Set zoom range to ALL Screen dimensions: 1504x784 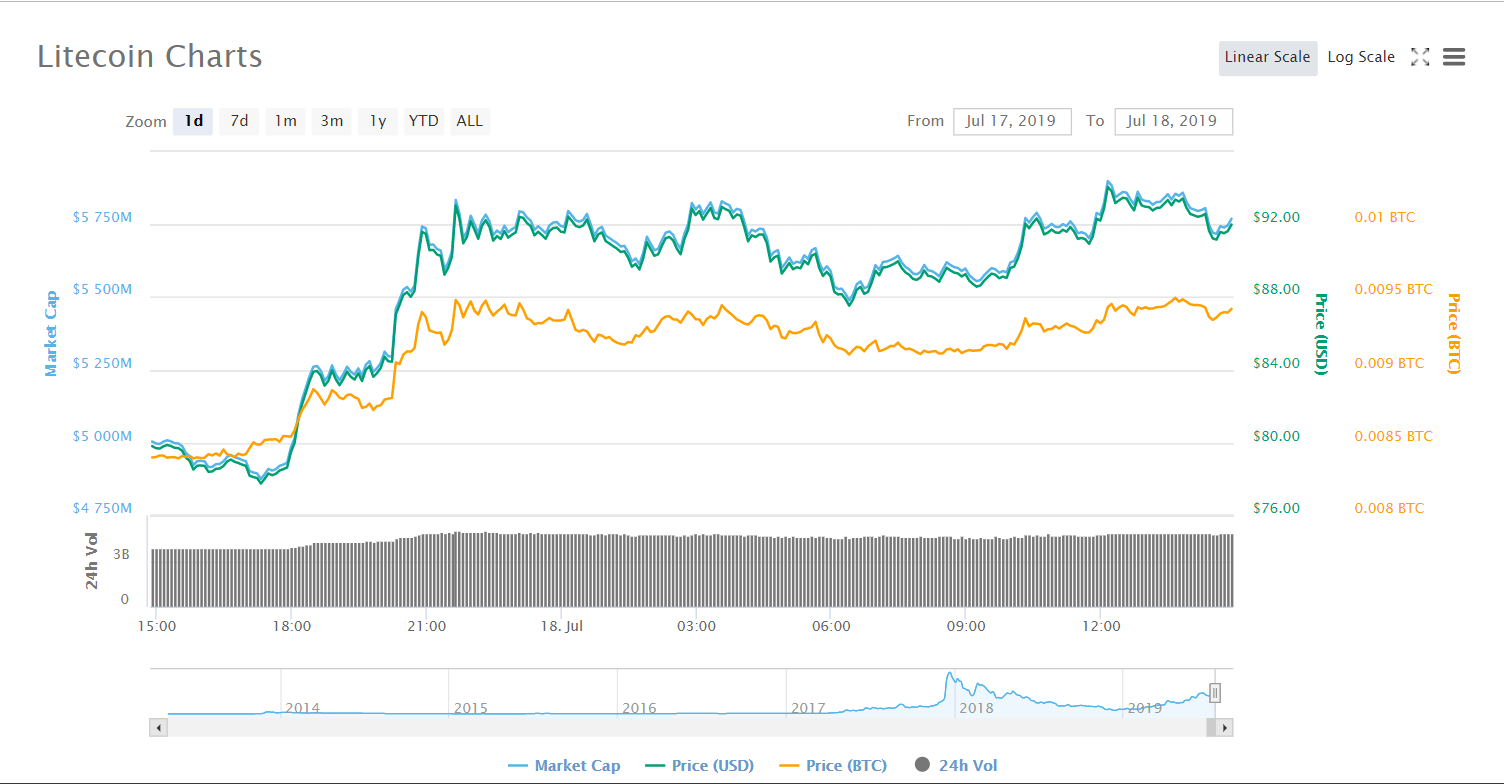469,121
